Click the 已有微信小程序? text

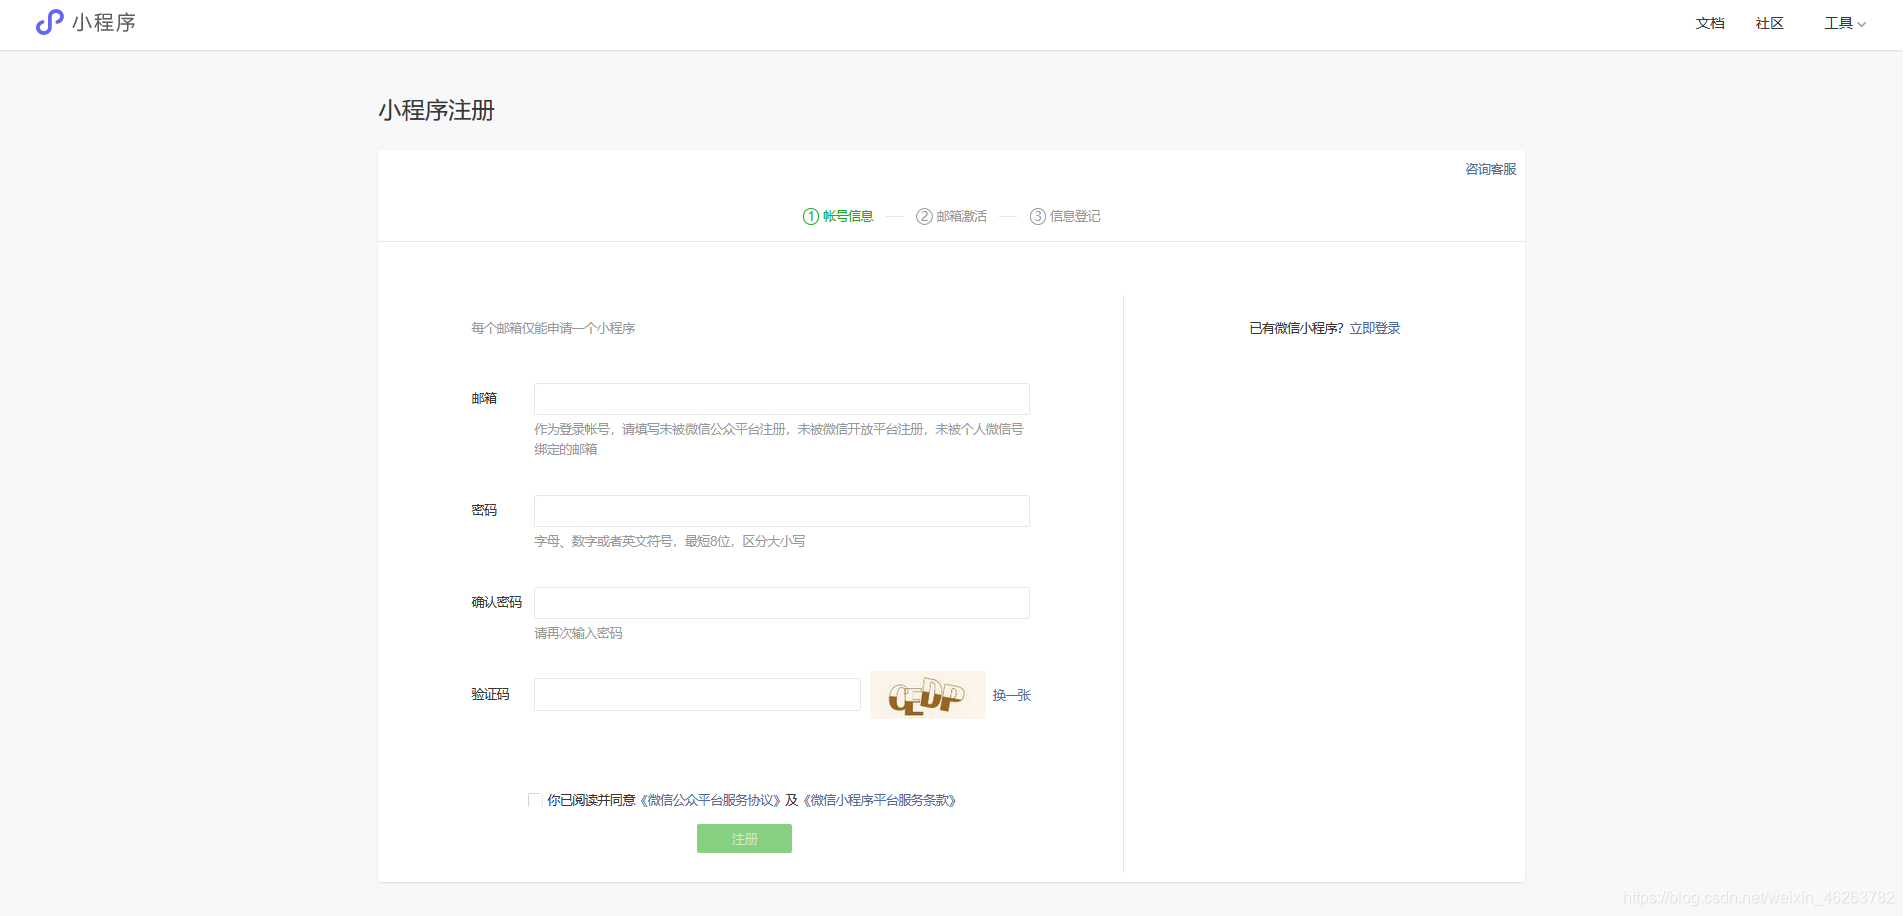tap(1296, 328)
